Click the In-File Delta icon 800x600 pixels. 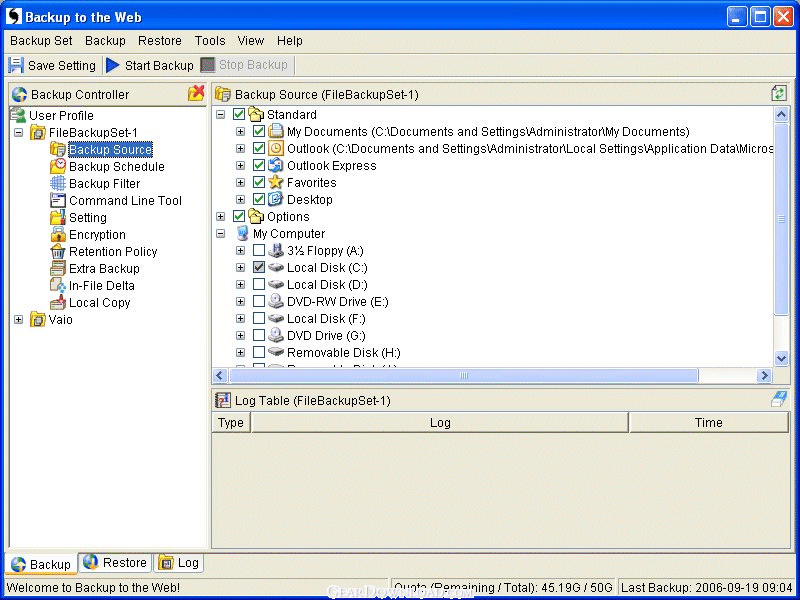[58, 285]
